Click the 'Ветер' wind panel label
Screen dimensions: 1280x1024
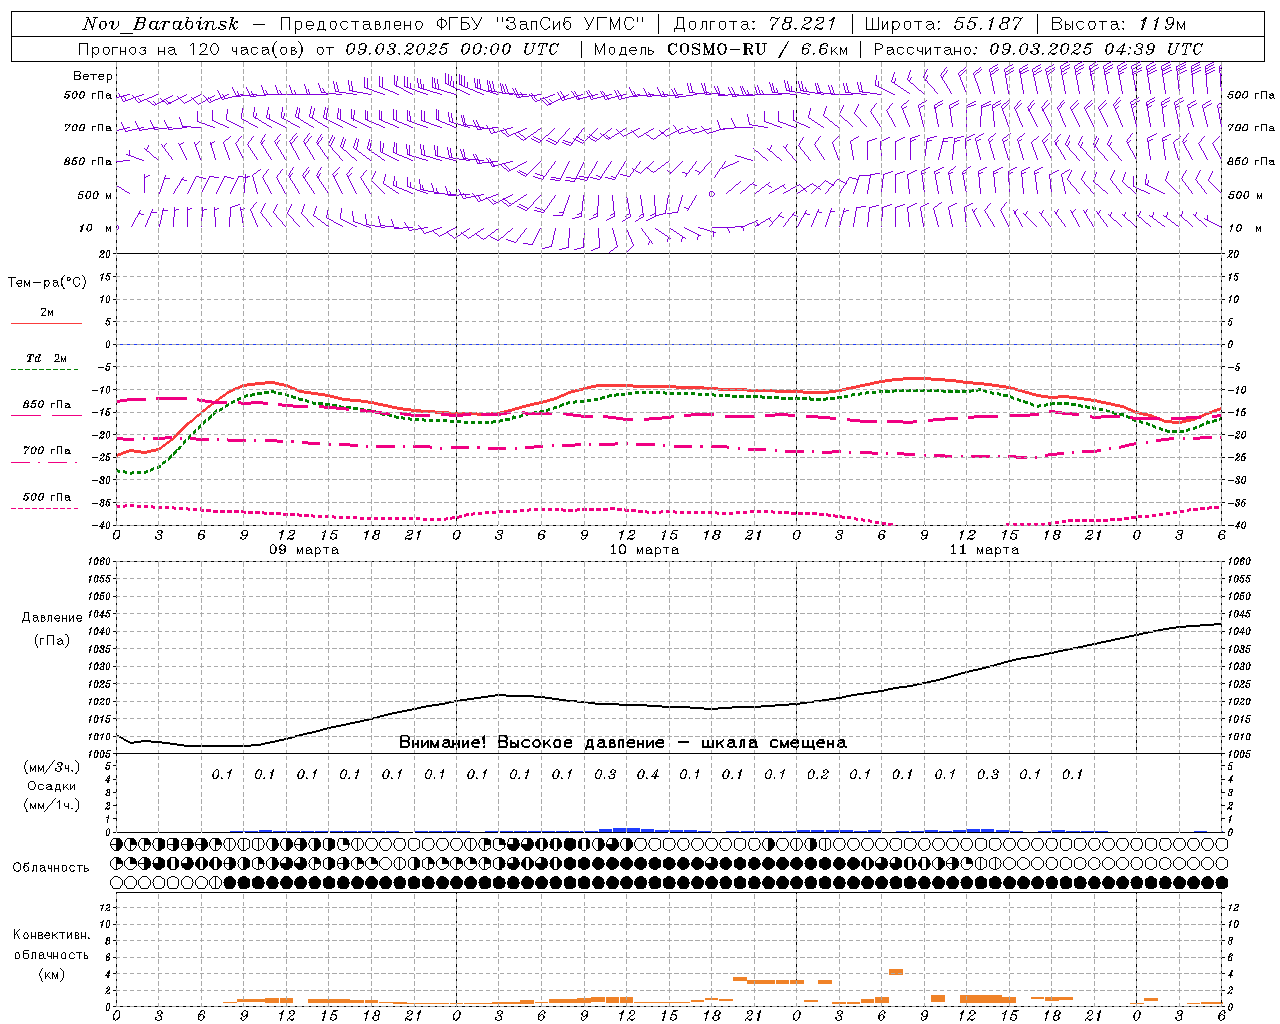92,76
